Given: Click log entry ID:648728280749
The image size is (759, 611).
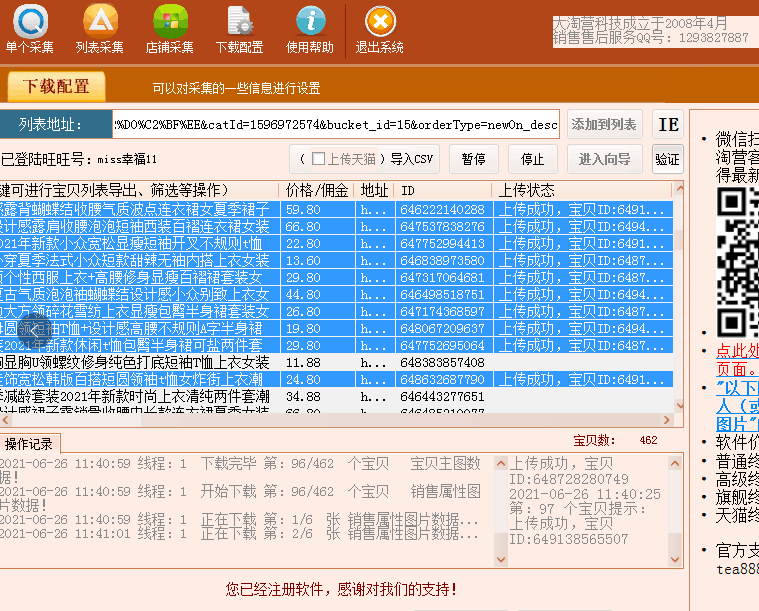Looking at the screenshot, I should 569,479.
